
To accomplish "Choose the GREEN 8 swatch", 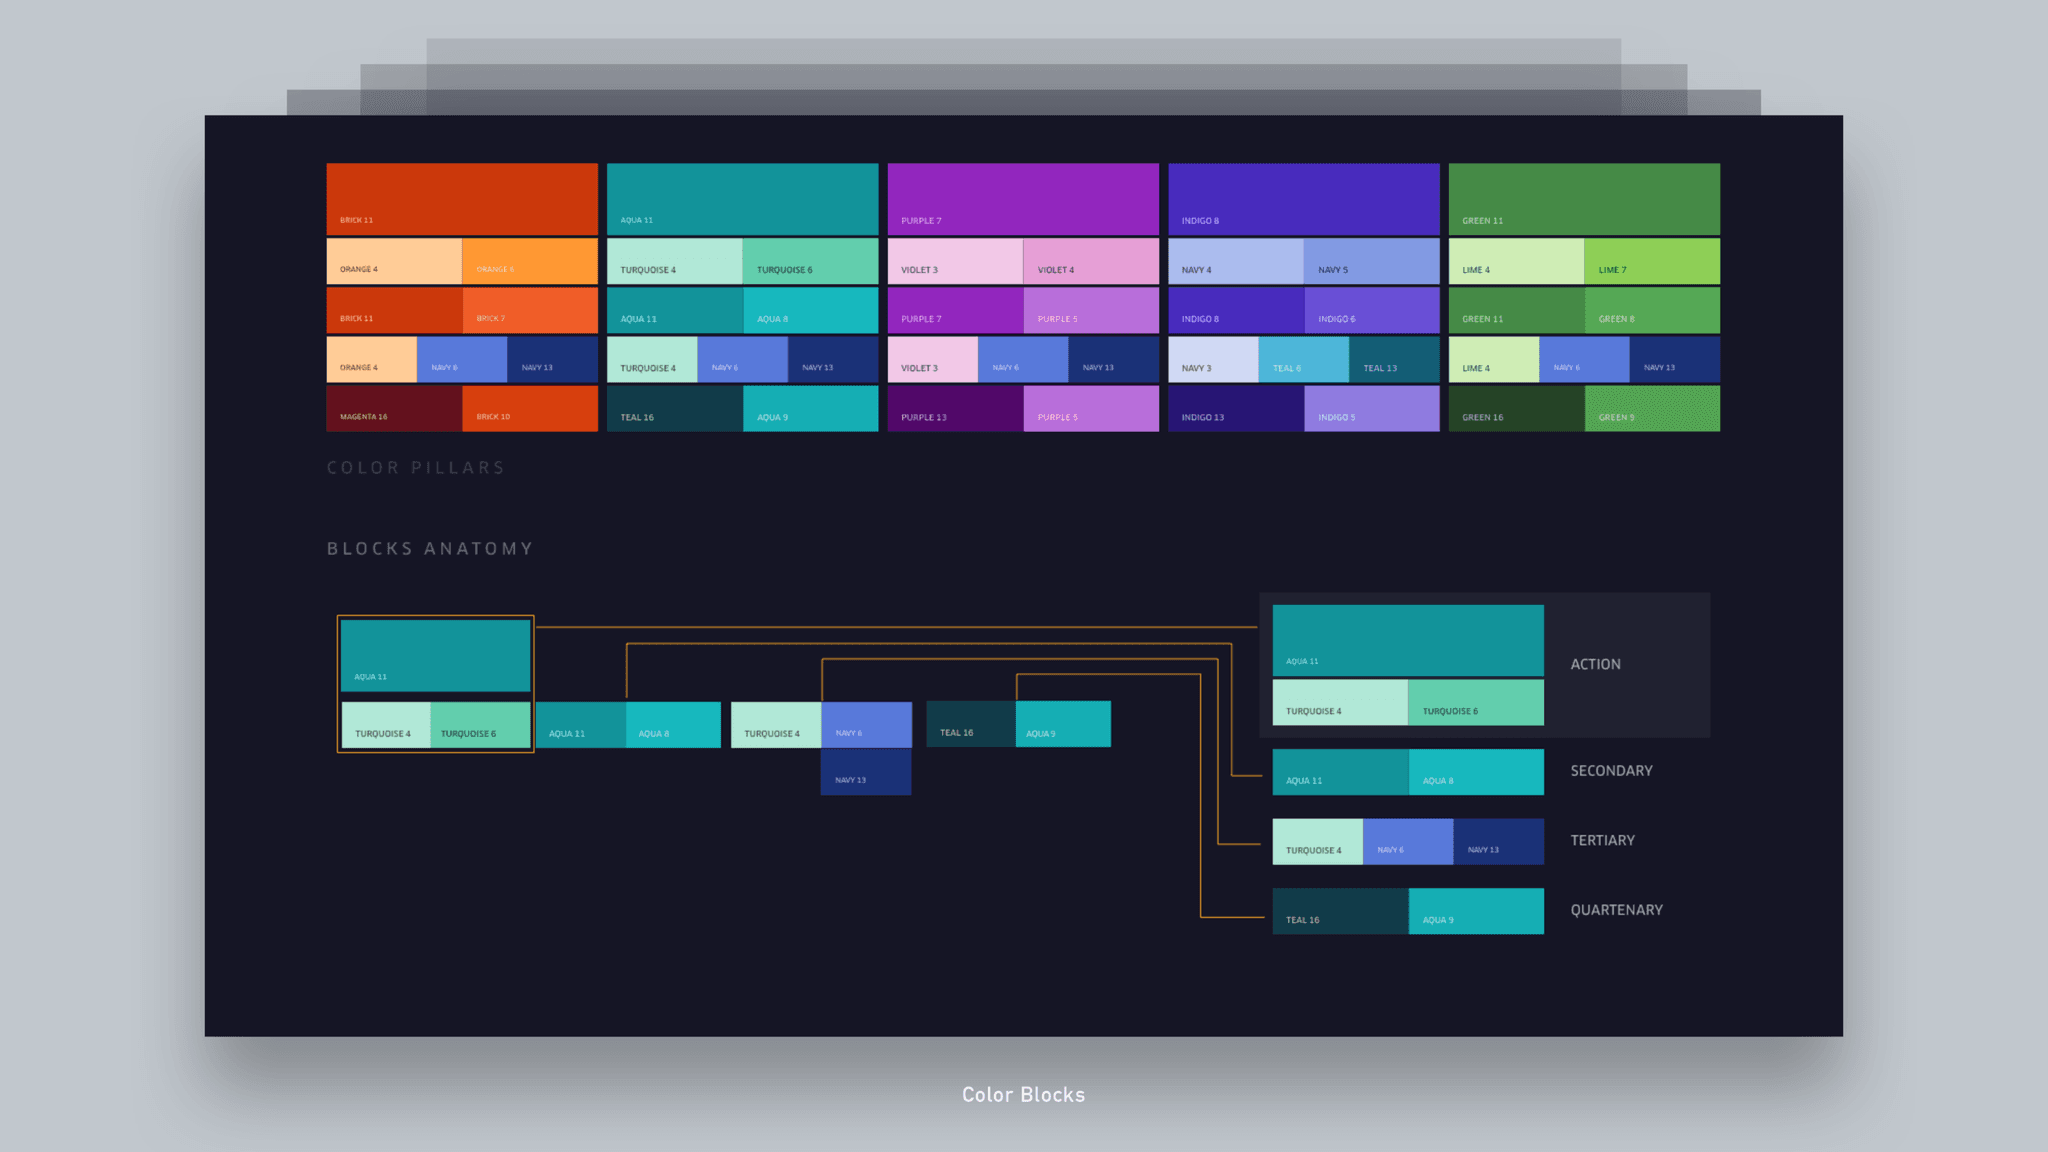I will [1652, 310].
